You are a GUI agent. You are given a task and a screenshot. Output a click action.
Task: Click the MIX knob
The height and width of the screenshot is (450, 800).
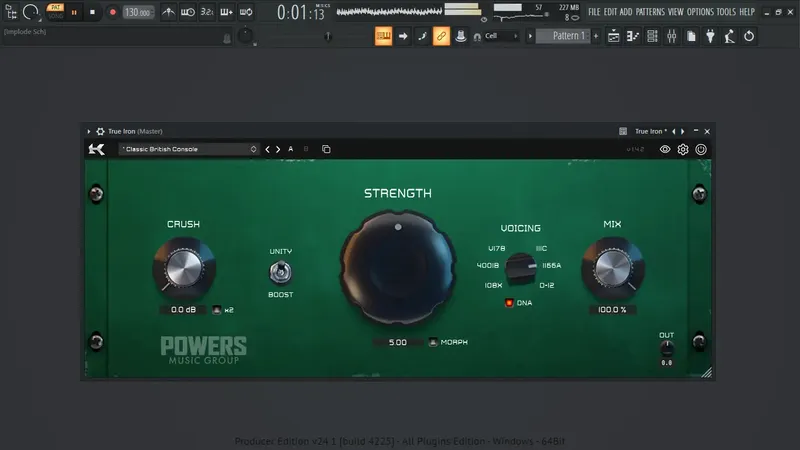pos(612,269)
